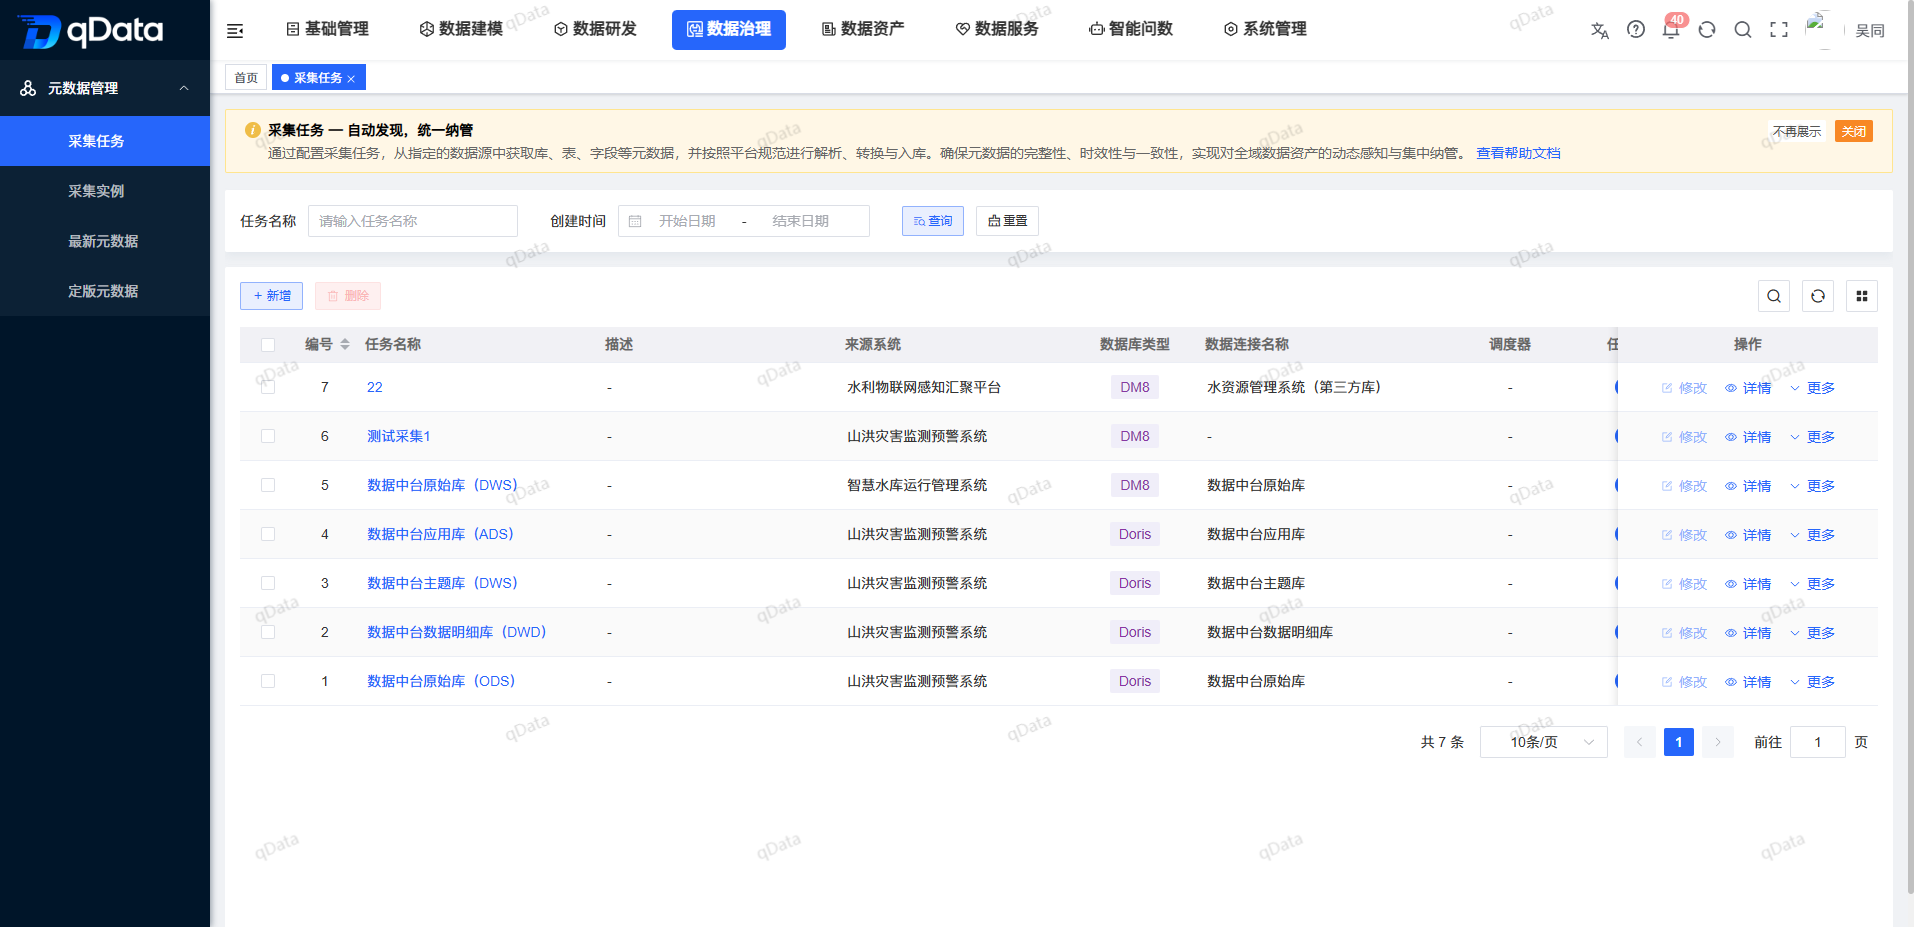
Task: Check the row for 数据中台主题库 (DWS)
Action: point(268,583)
